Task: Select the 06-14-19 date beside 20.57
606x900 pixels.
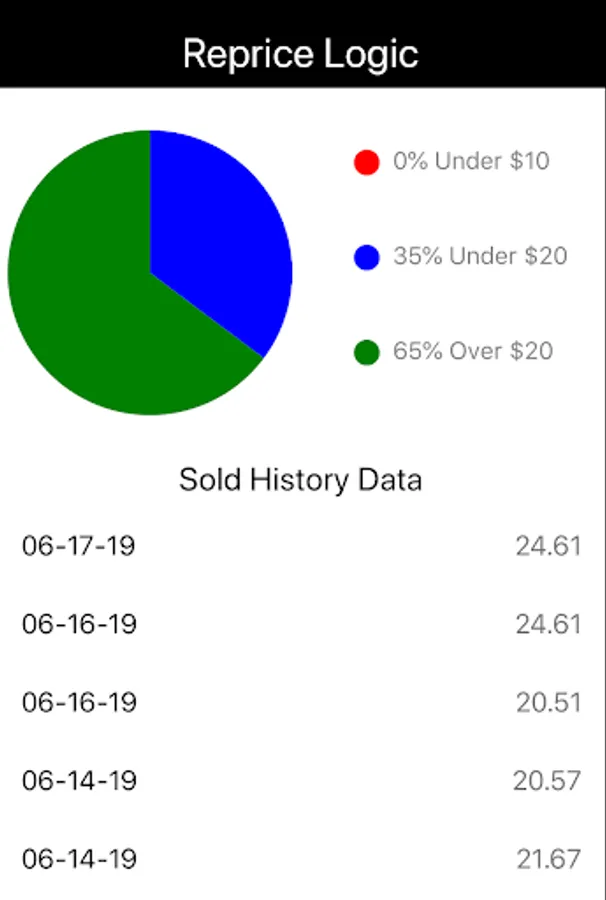Action: 79,780
